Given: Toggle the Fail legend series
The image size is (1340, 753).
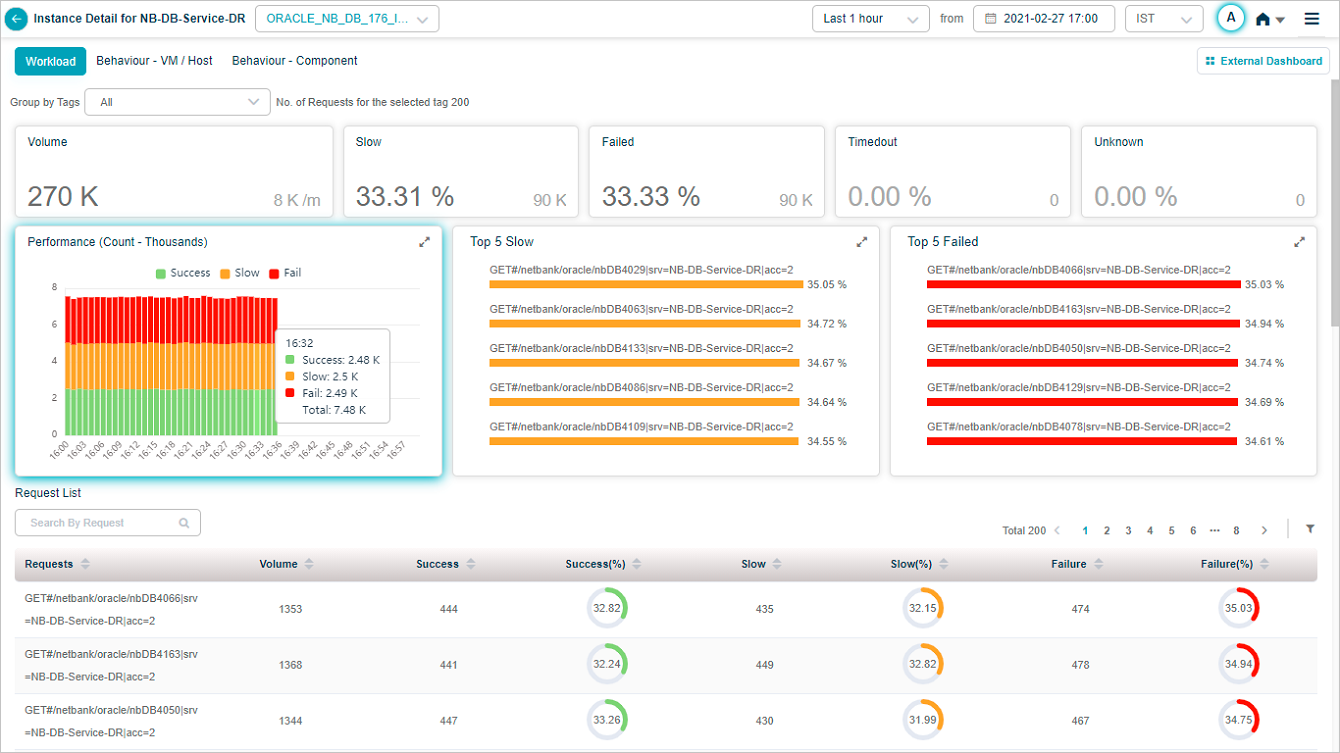Looking at the screenshot, I should (284, 273).
